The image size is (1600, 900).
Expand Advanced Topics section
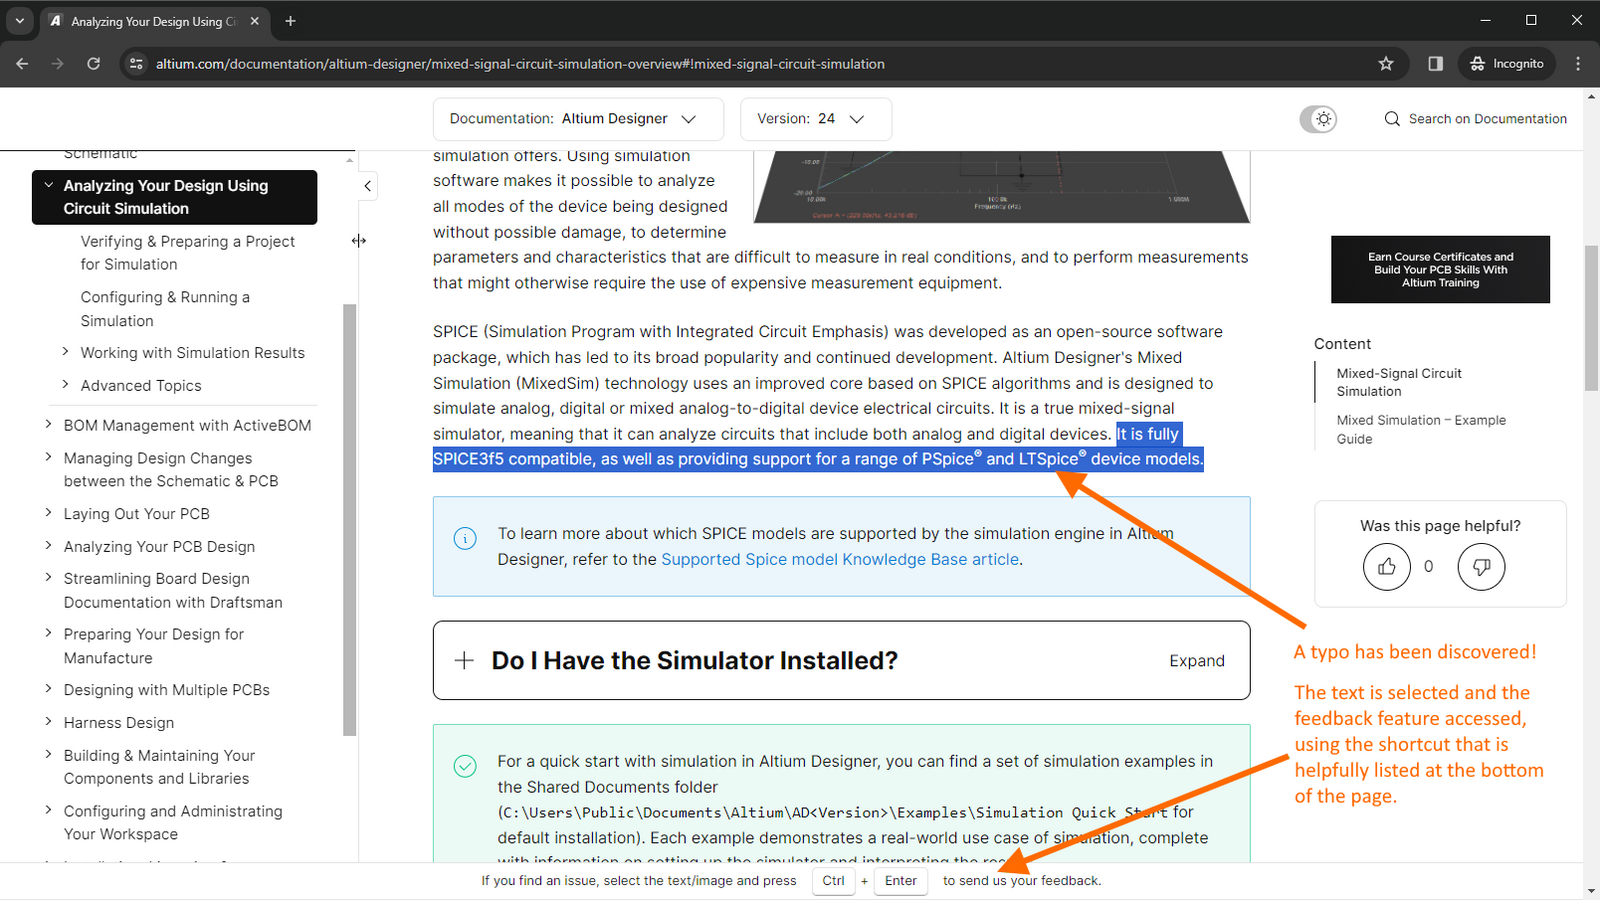(x=65, y=385)
